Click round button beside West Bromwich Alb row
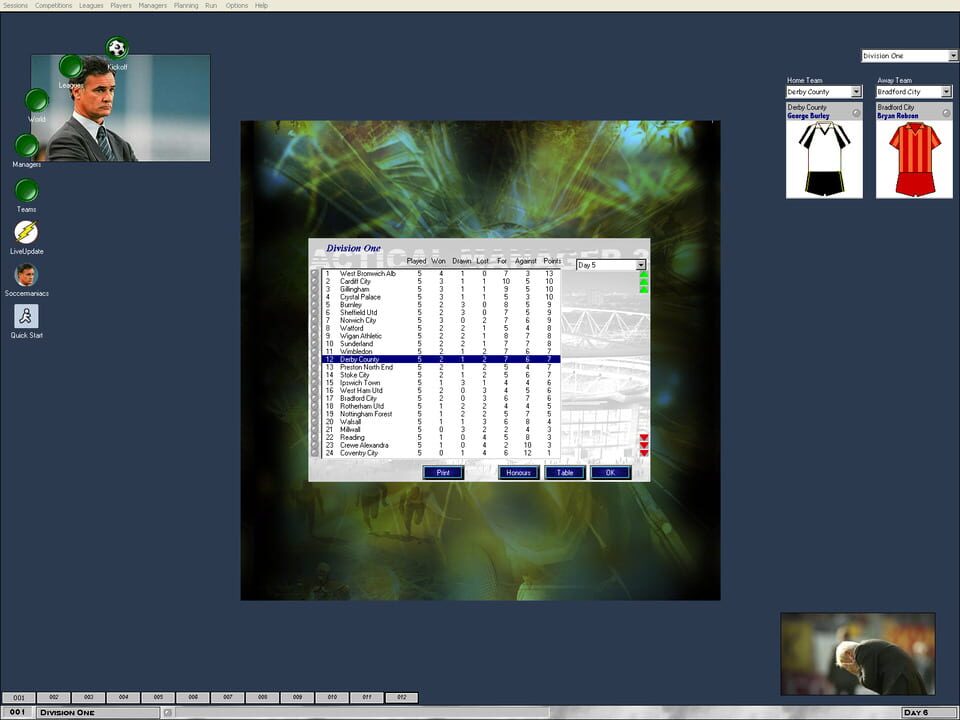Viewport: 960px width, 720px height. [315, 274]
